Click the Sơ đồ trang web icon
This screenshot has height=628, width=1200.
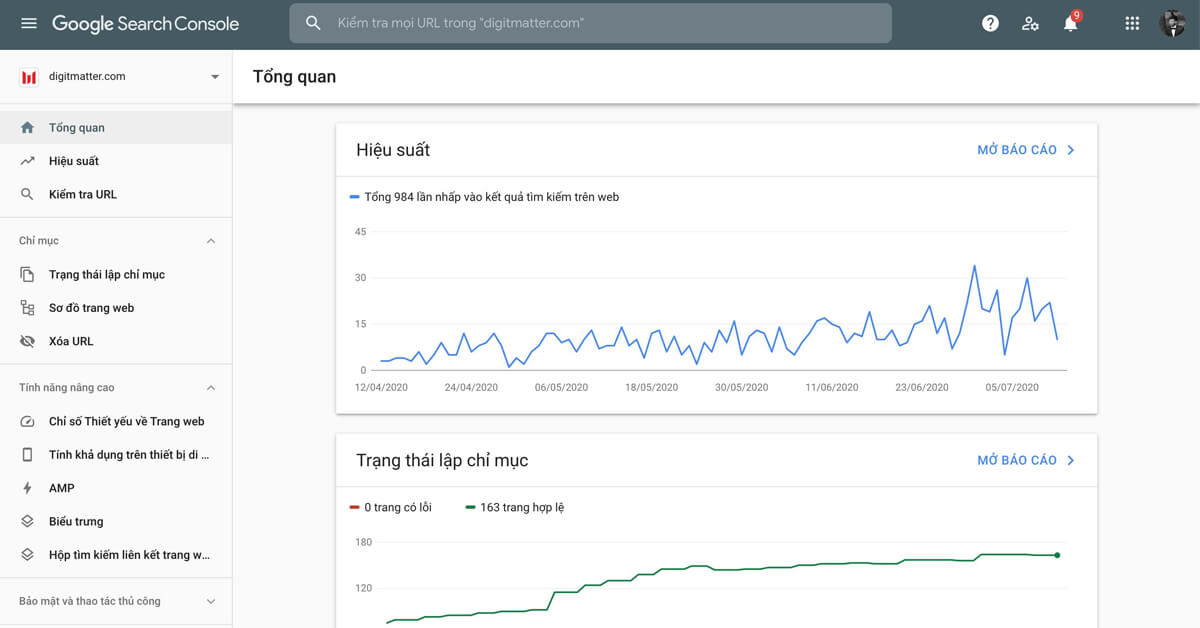28,308
